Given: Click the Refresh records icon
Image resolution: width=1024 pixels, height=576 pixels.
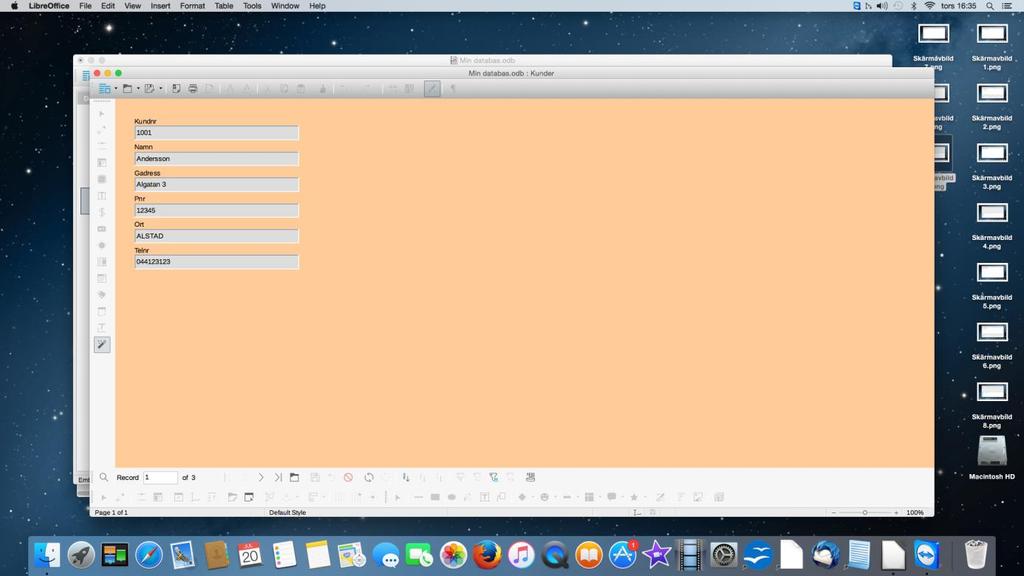Looking at the screenshot, I should (369, 477).
